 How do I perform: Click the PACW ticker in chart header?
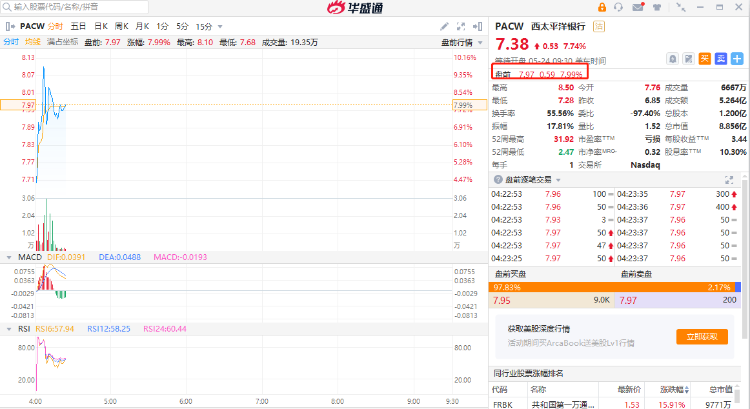[32, 26]
